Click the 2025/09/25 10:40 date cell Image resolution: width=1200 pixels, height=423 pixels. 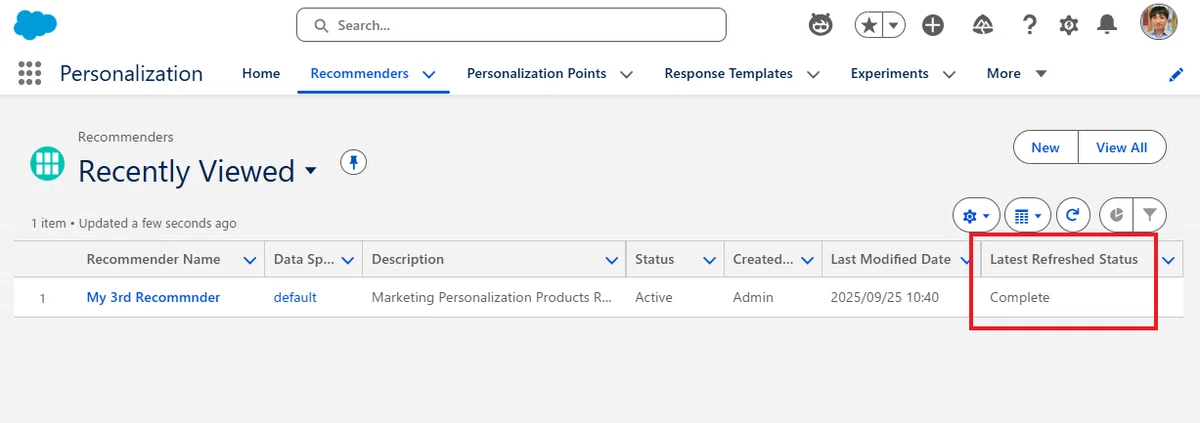(885, 297)
